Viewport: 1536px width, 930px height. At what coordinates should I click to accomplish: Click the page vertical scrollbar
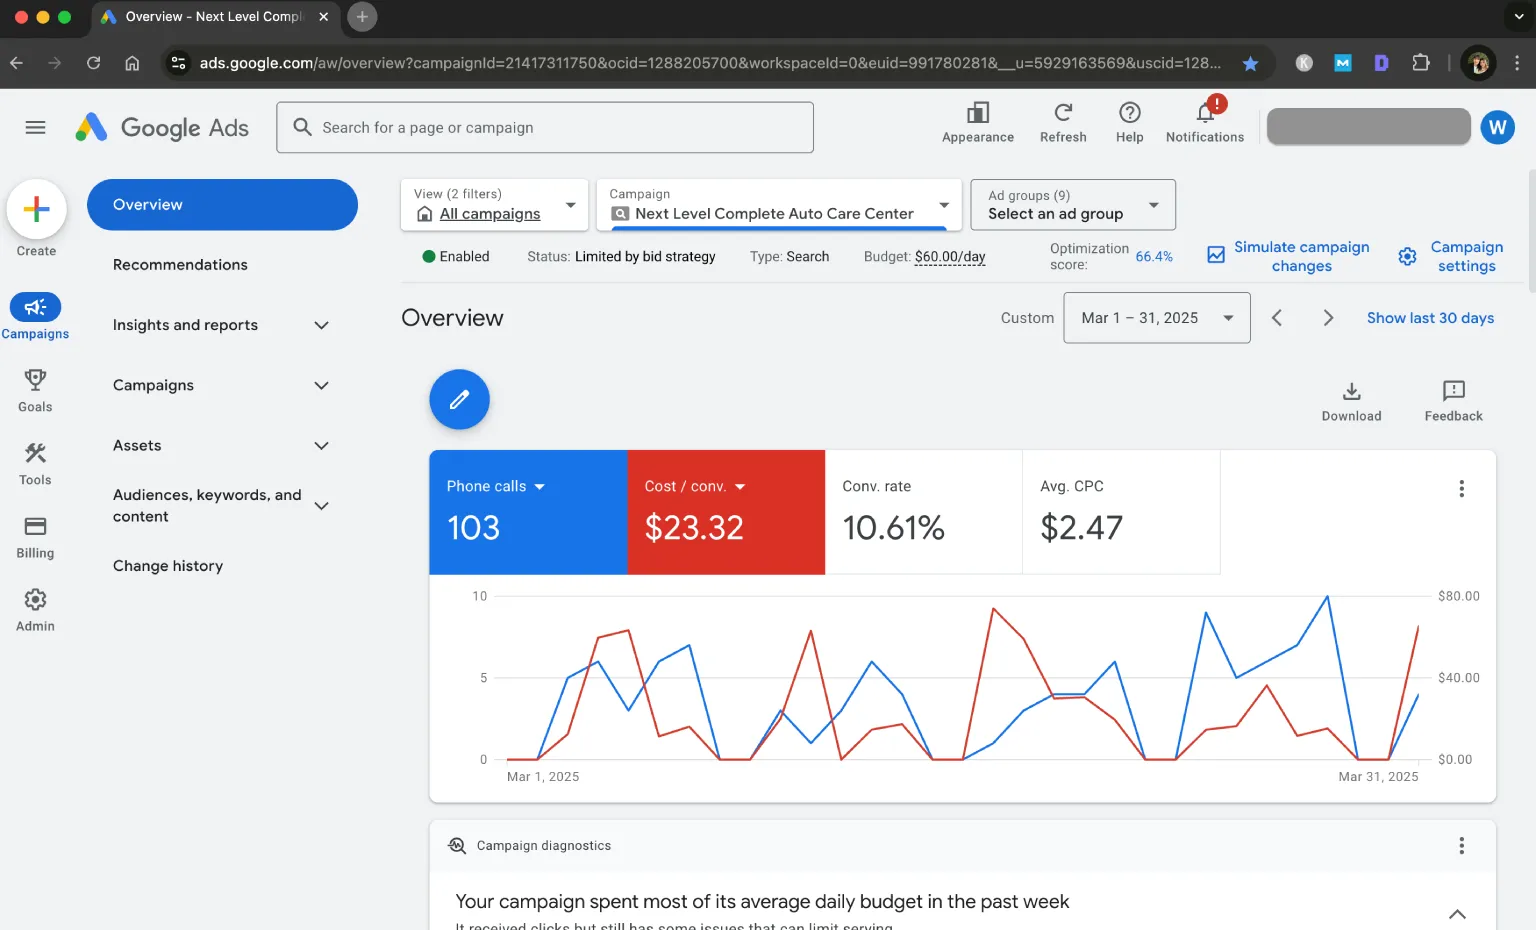[1531, 230]
